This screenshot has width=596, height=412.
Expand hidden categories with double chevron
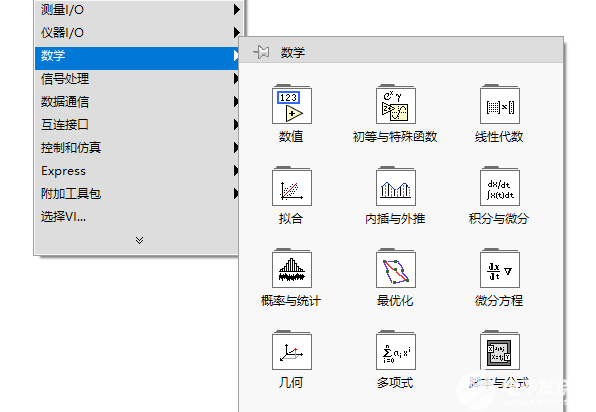tap(139, 240)
